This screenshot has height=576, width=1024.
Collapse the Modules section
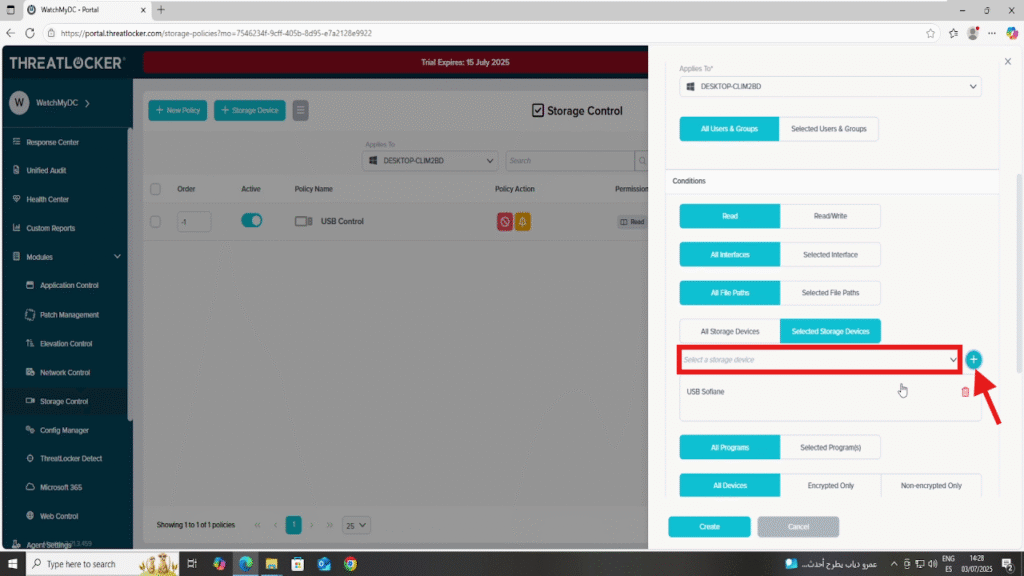117,257
